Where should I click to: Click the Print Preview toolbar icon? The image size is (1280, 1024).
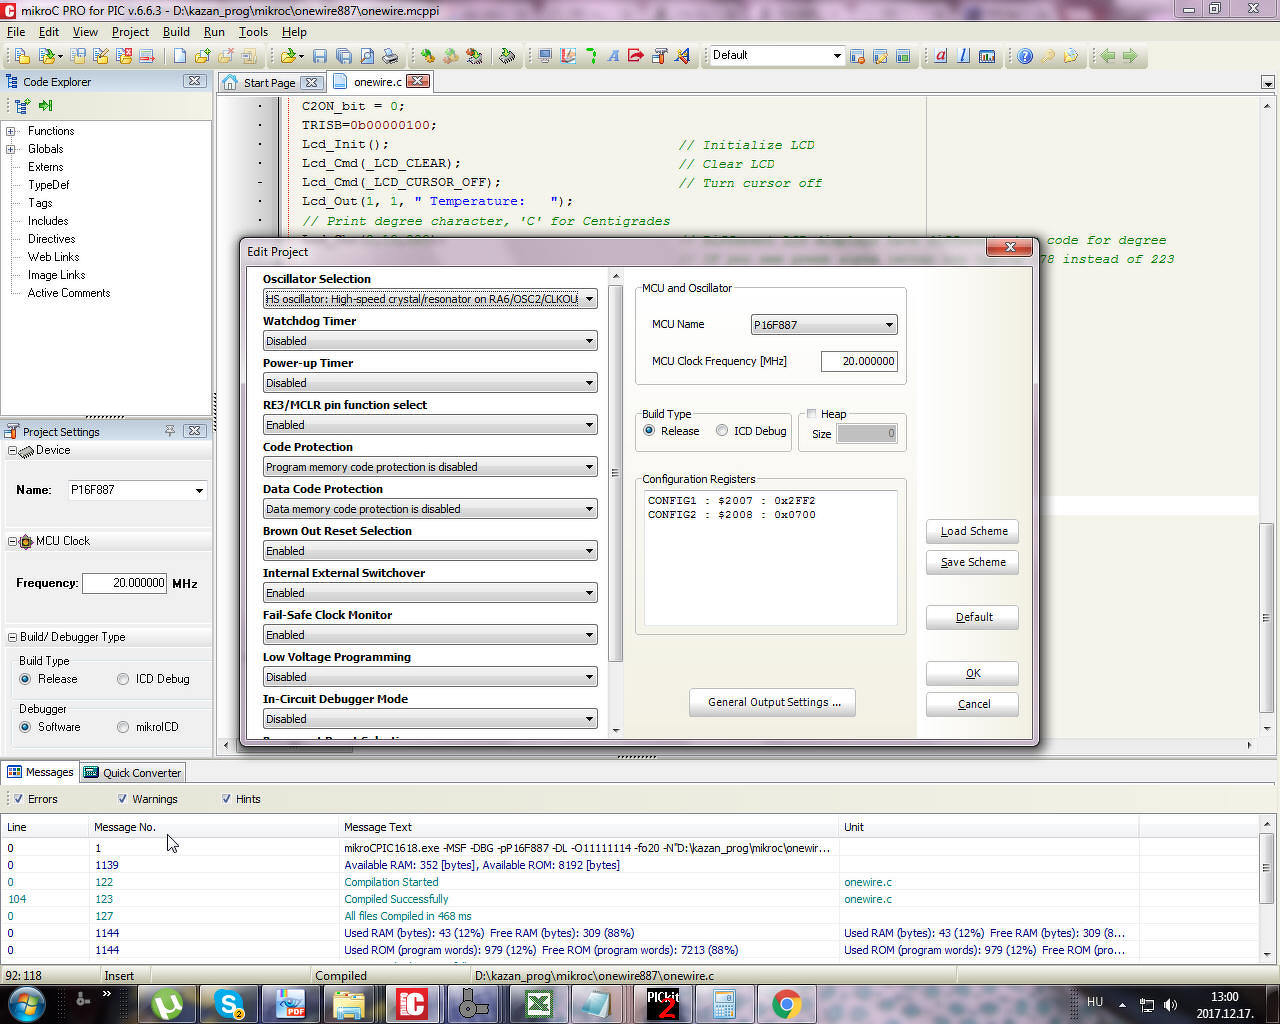367,56
